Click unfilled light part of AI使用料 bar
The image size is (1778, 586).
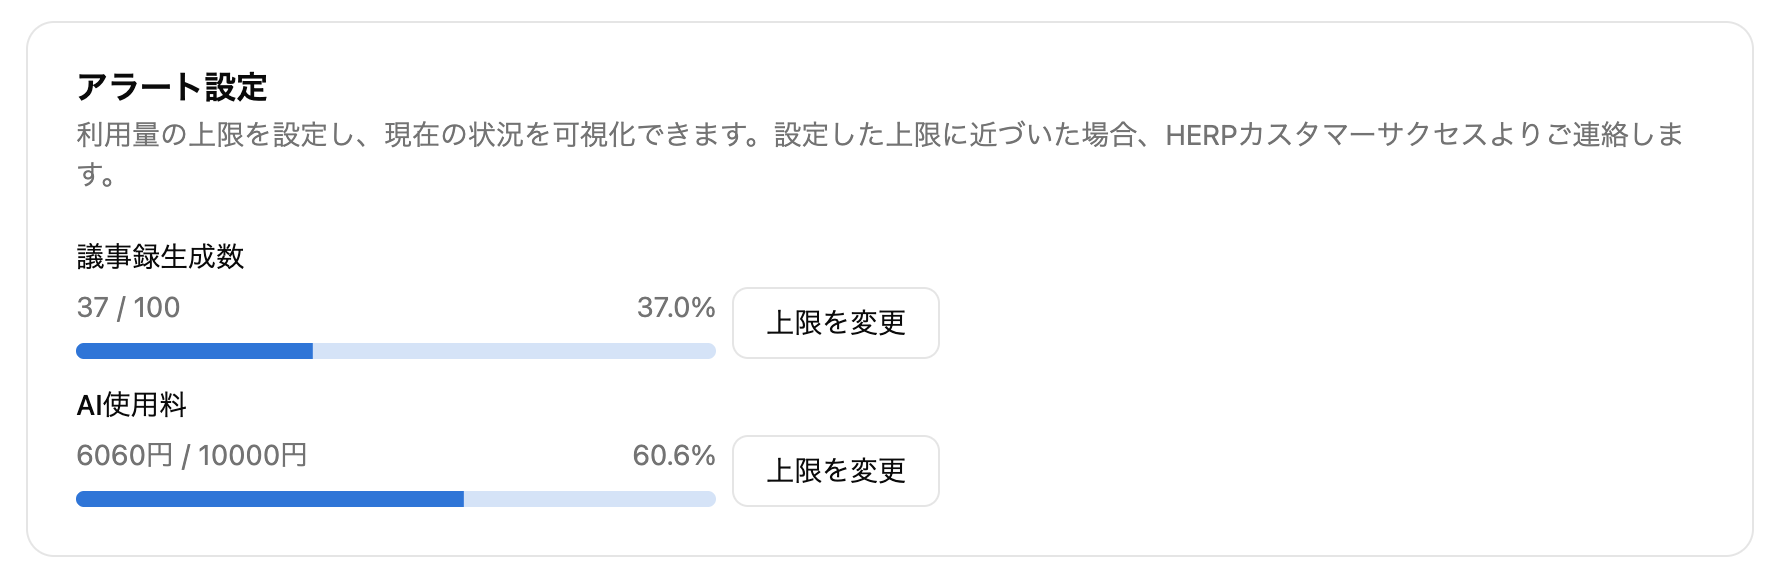coord(589,499)
